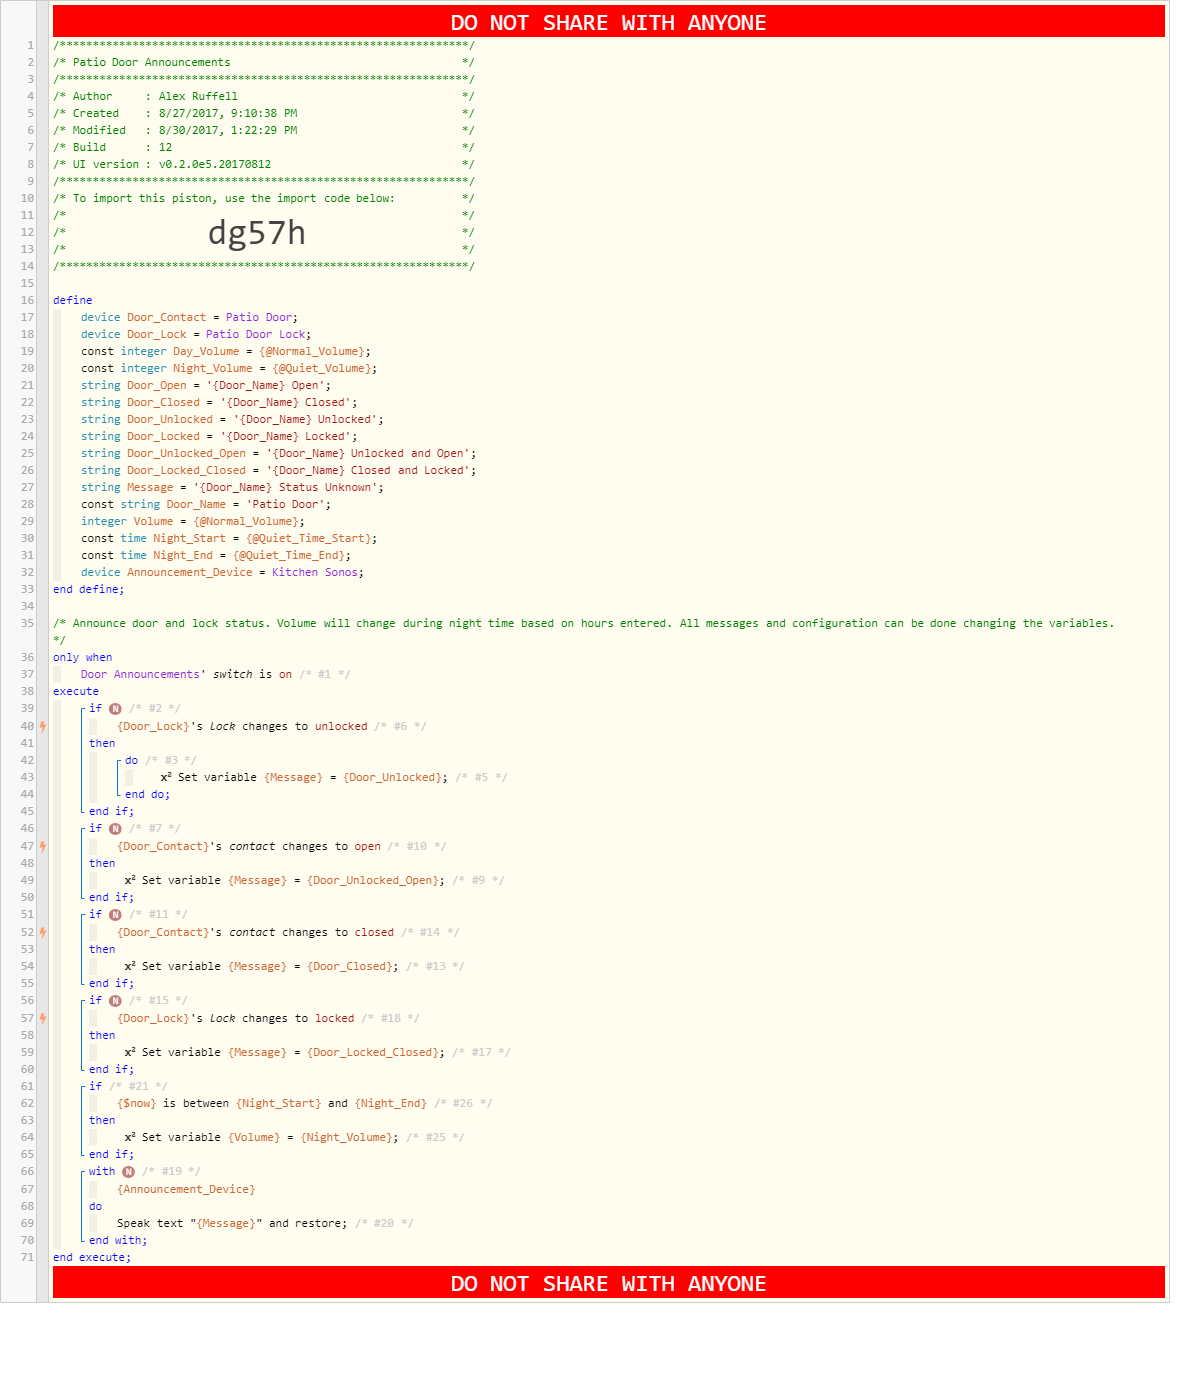Viewport: 1178px width, 1375px height.
Task: Click lightning bolt beside contact changes to open
Action: 43,846
